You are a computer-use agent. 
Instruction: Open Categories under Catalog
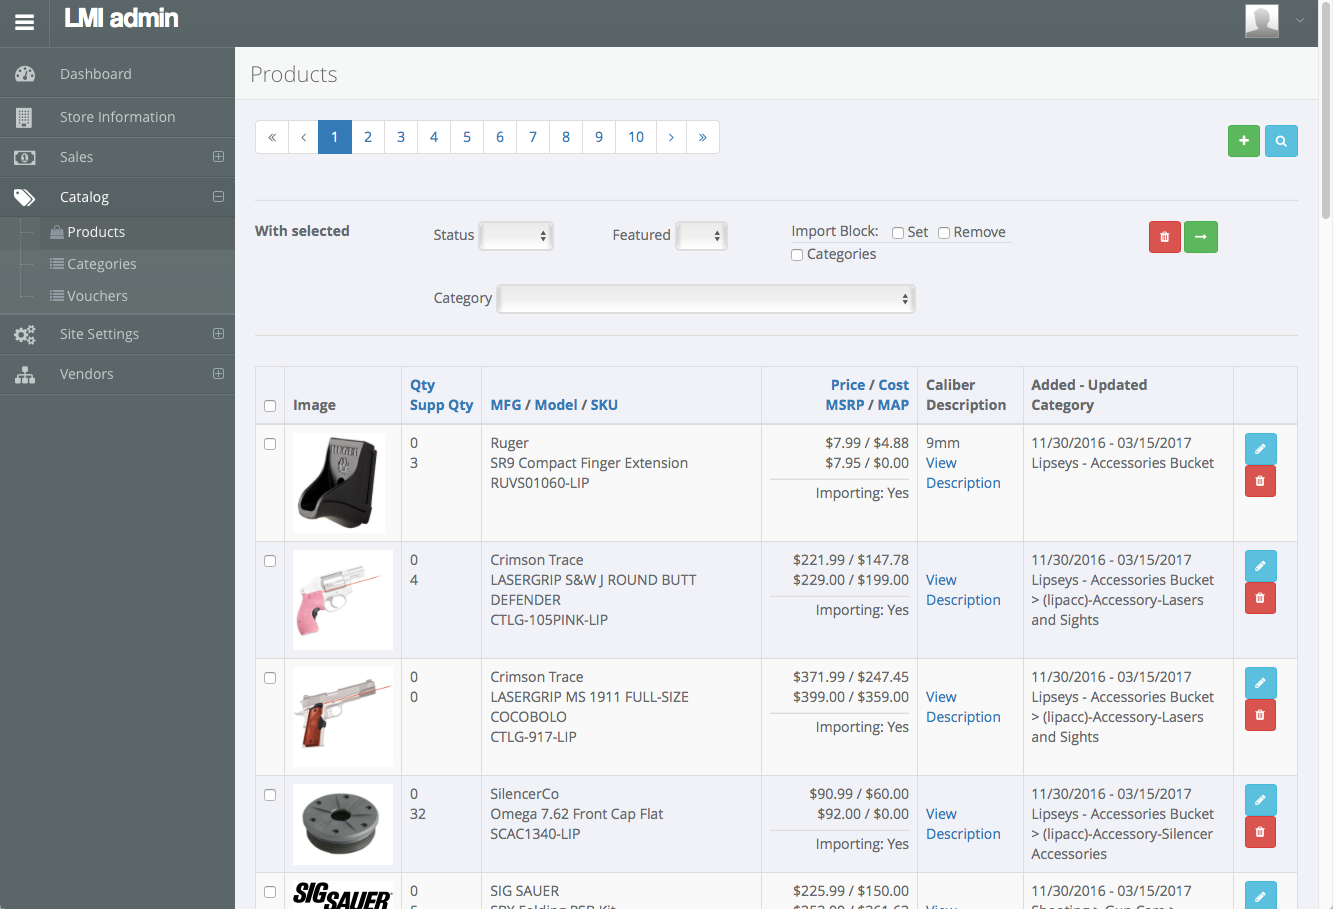(x=102, y=264)
